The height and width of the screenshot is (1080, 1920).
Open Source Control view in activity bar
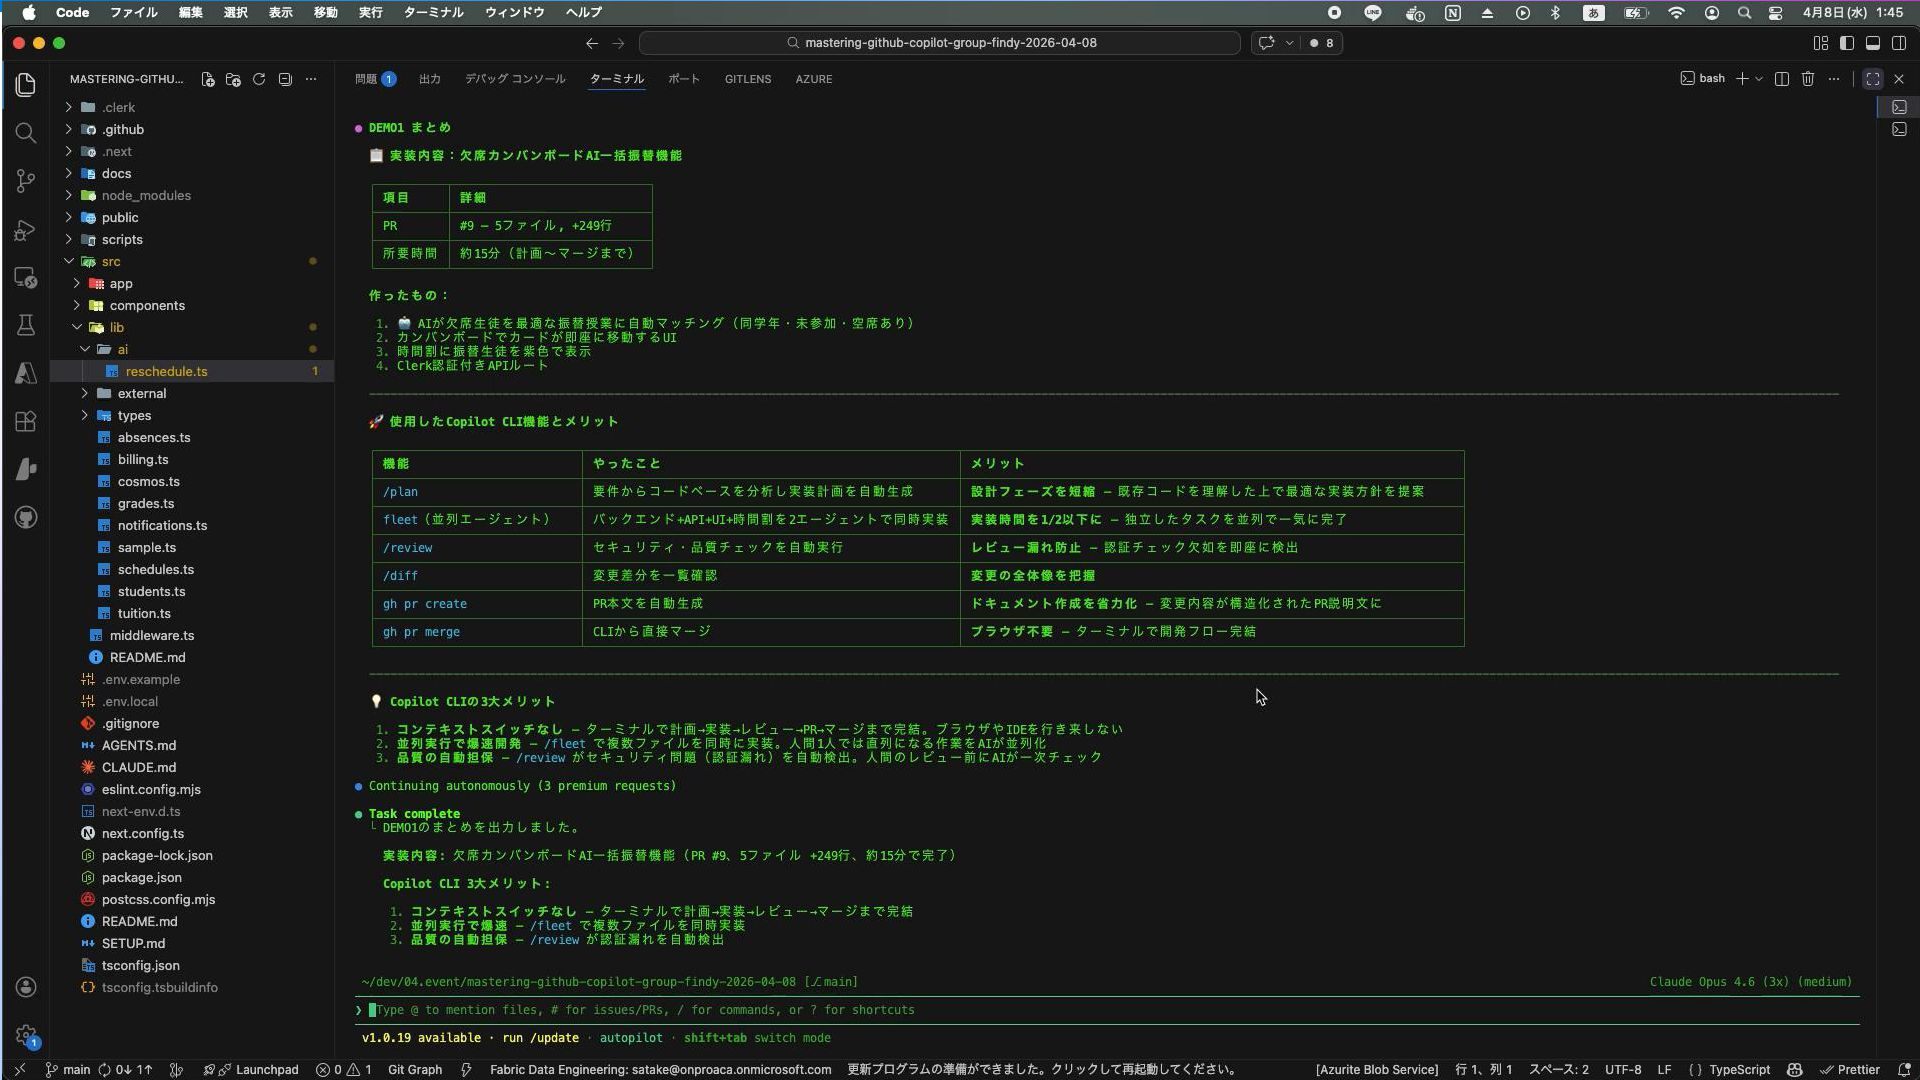point(26,181)
